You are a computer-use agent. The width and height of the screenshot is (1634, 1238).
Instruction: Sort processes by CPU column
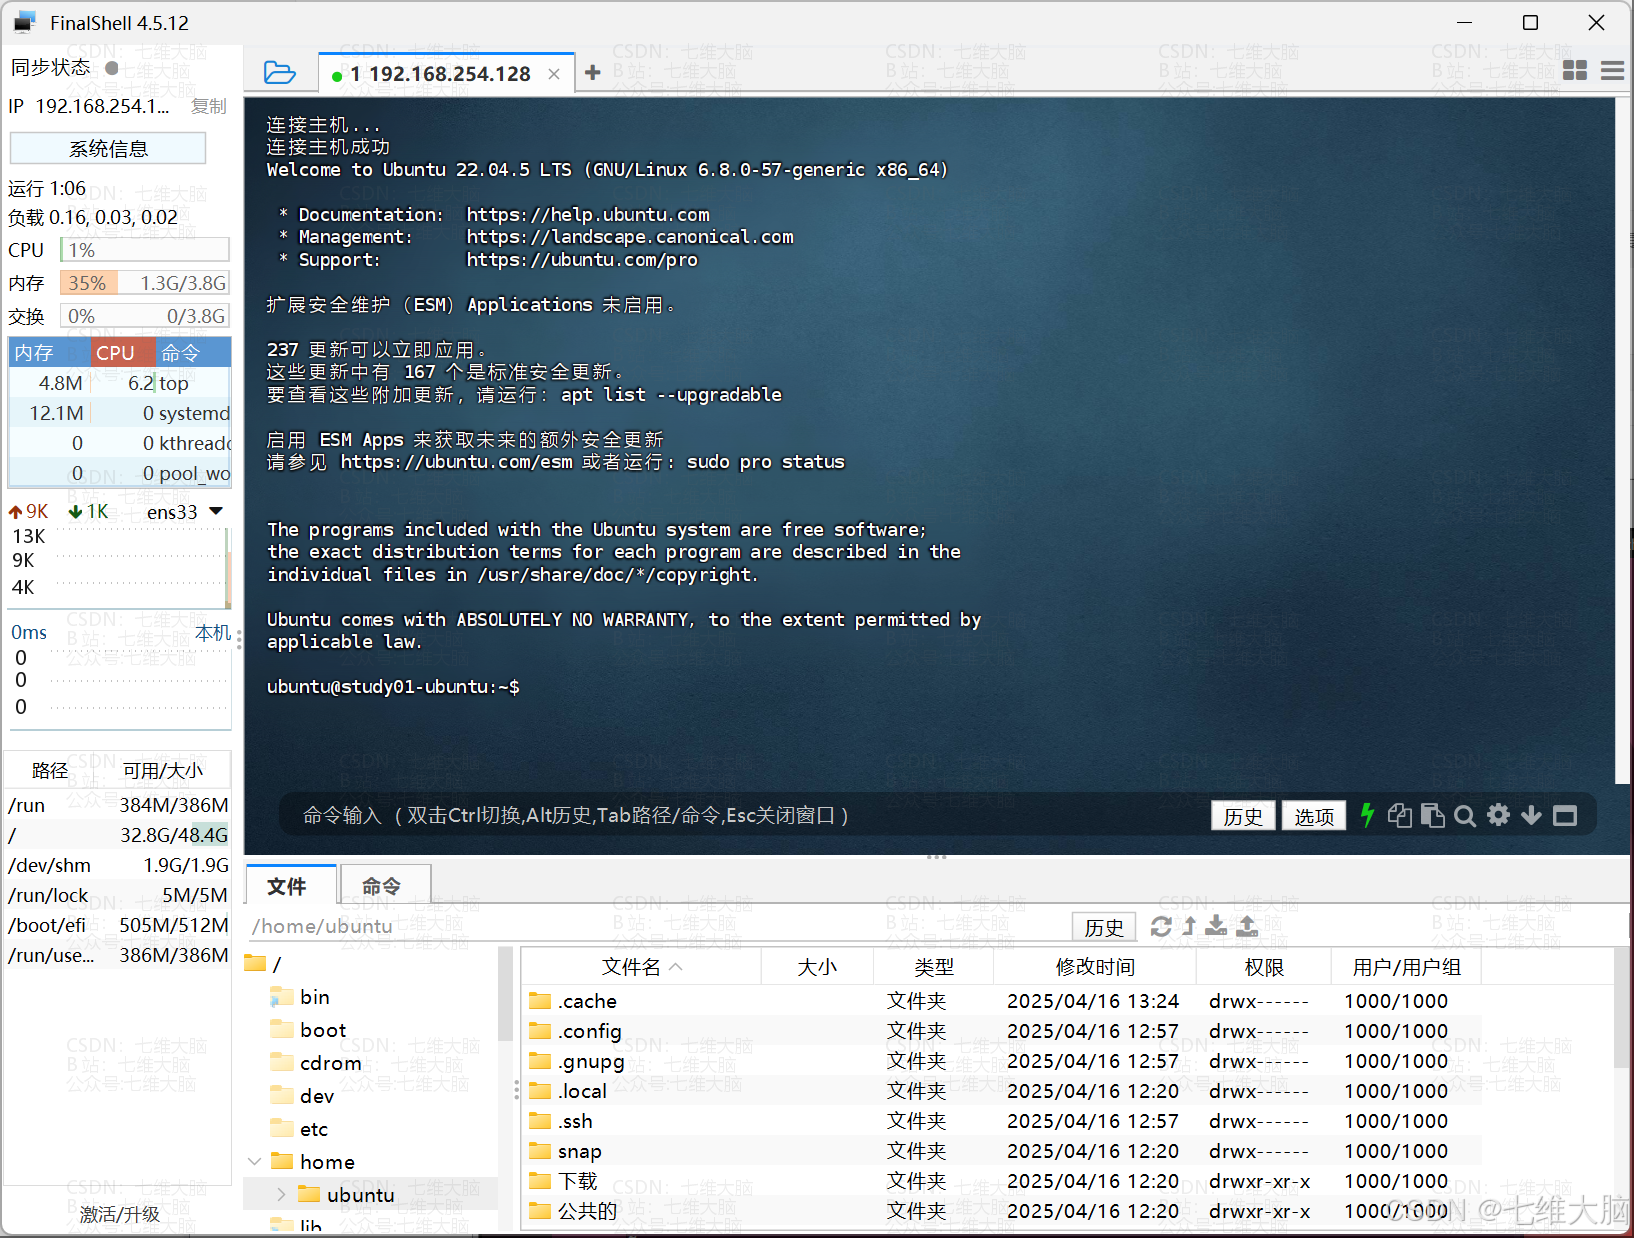pyautogui.click(x=123, y=353)
